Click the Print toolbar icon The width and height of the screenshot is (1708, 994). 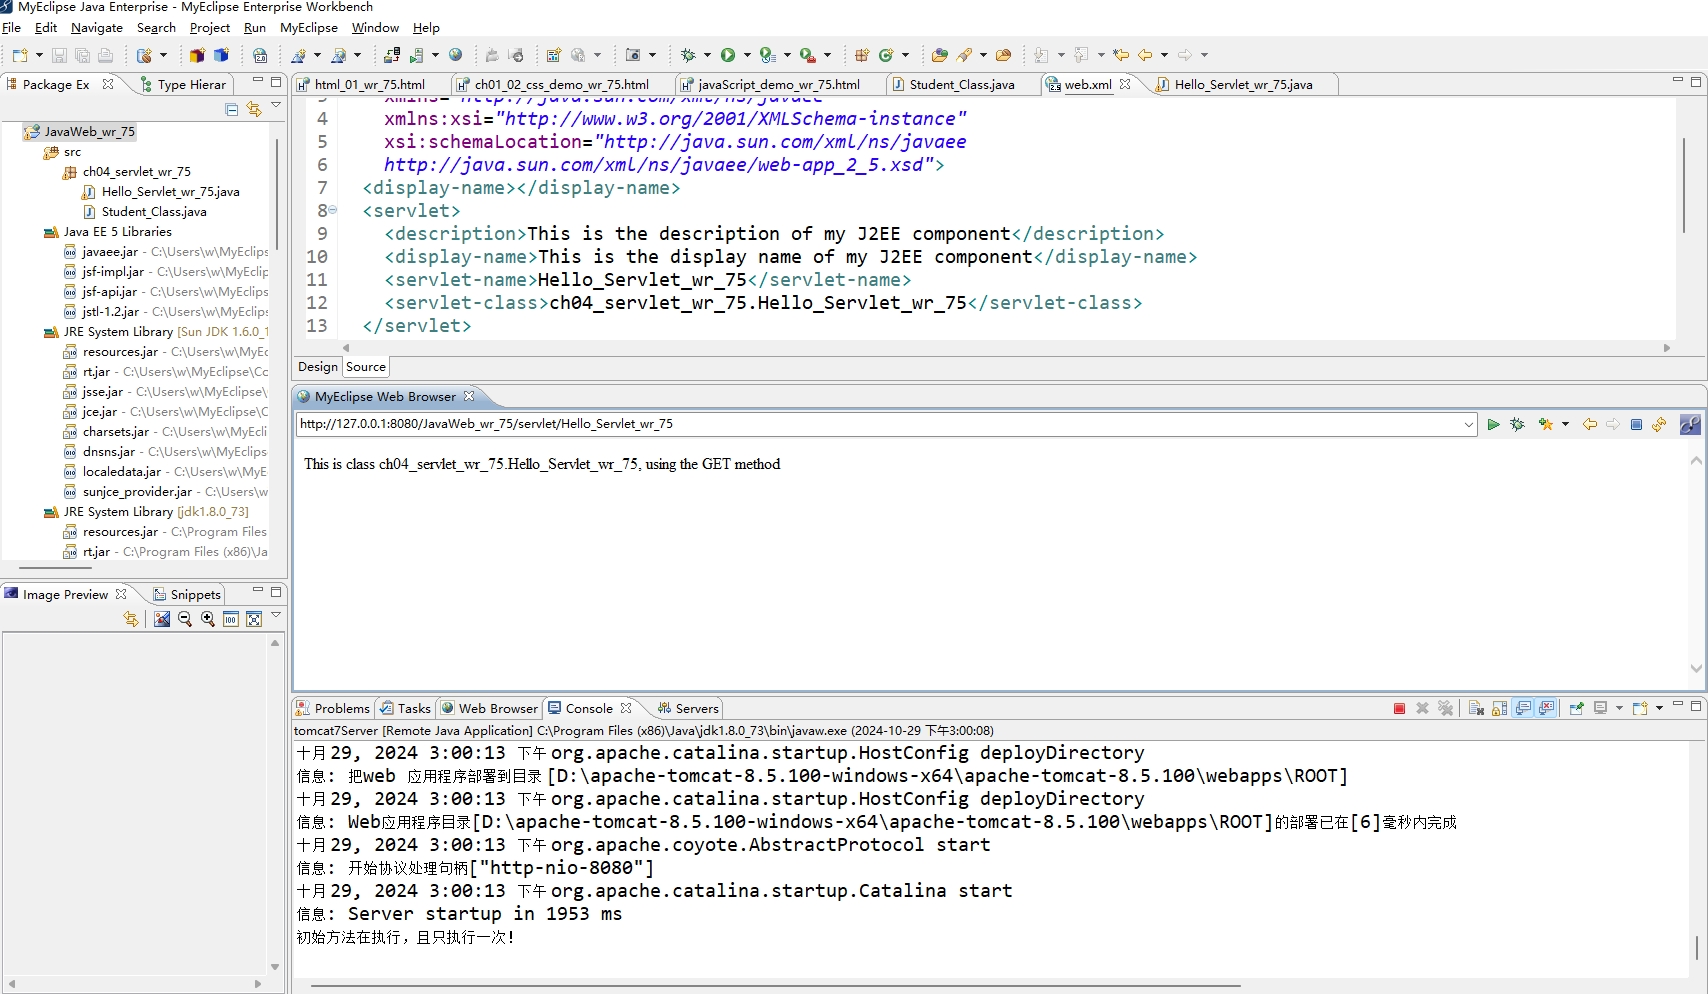pos(105,55)
